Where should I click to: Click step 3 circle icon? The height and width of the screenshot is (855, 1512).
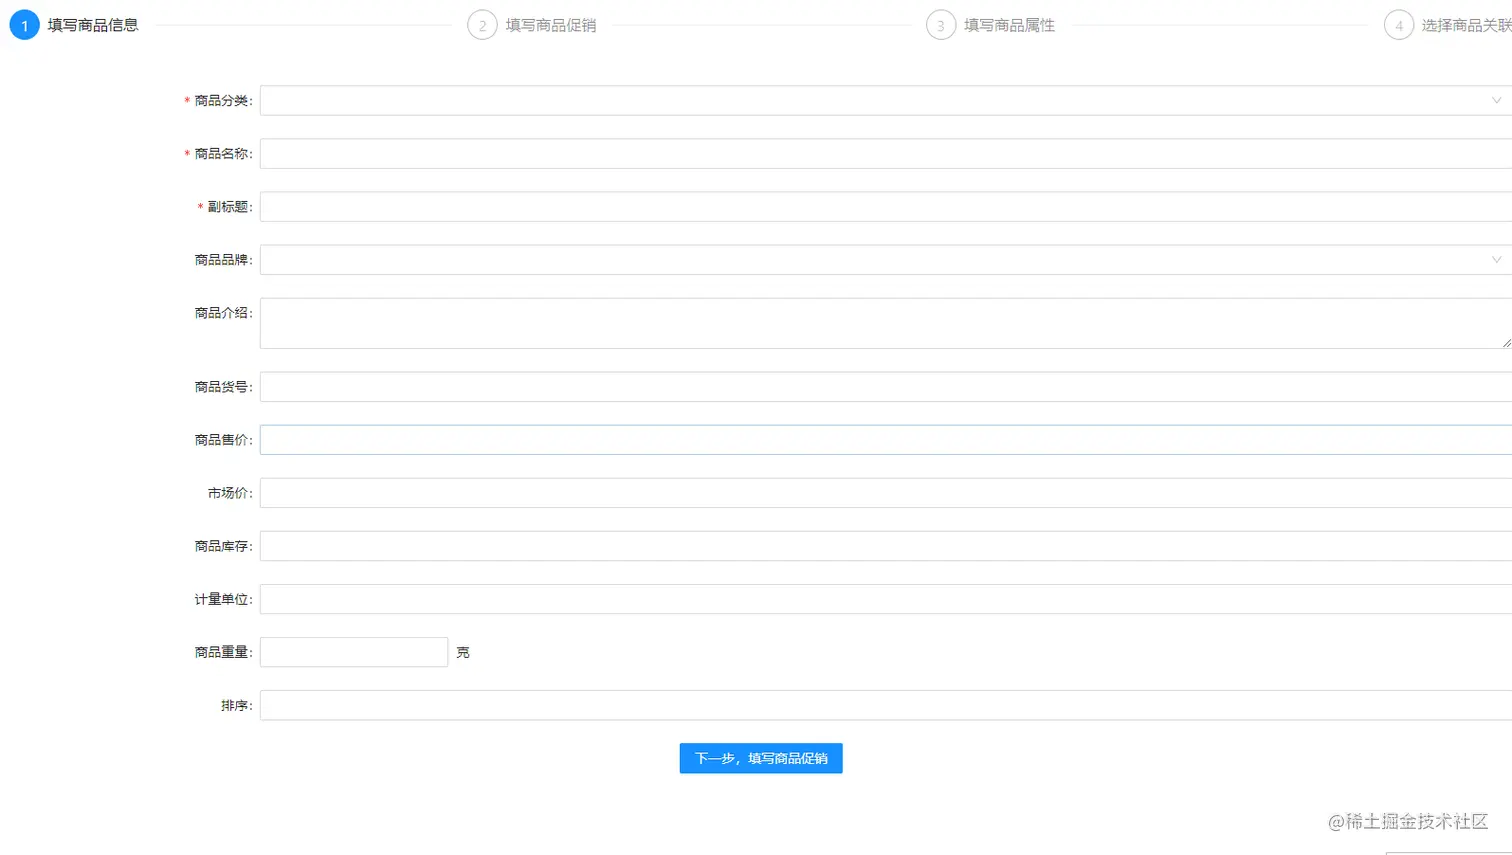tap(941, 25)
